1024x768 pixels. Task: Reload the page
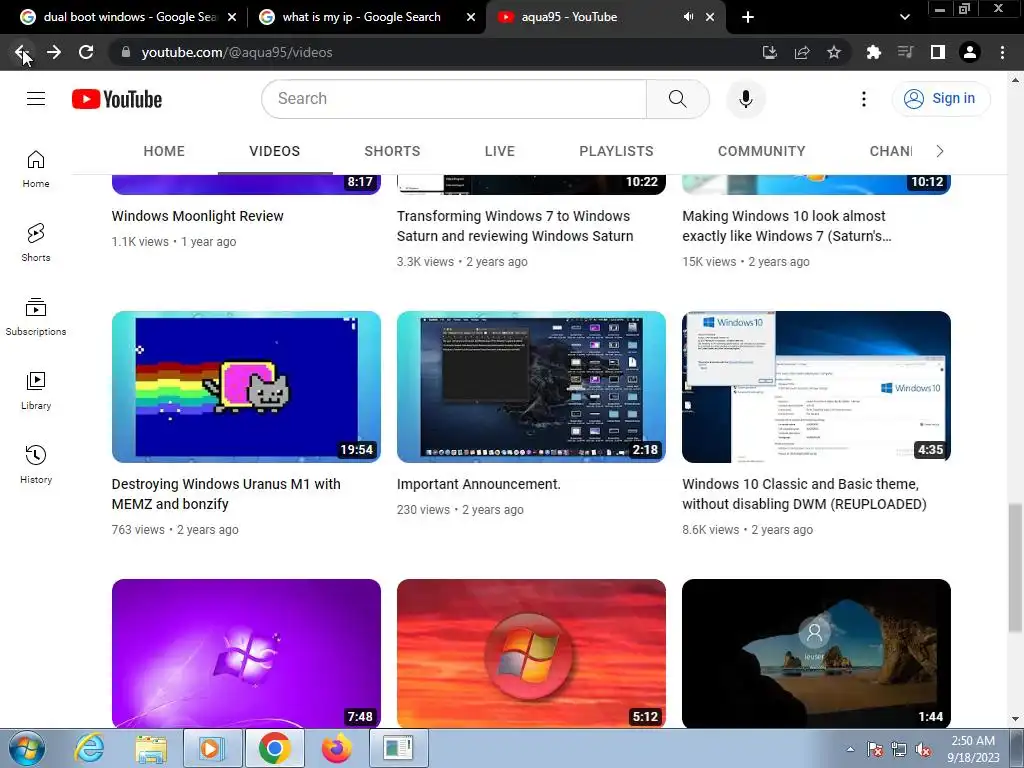86,52
